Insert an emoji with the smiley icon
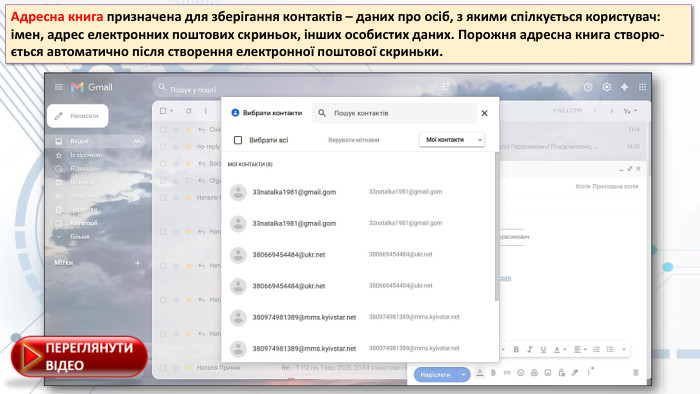Screen dimensions: 700x394 click(521, 372)
